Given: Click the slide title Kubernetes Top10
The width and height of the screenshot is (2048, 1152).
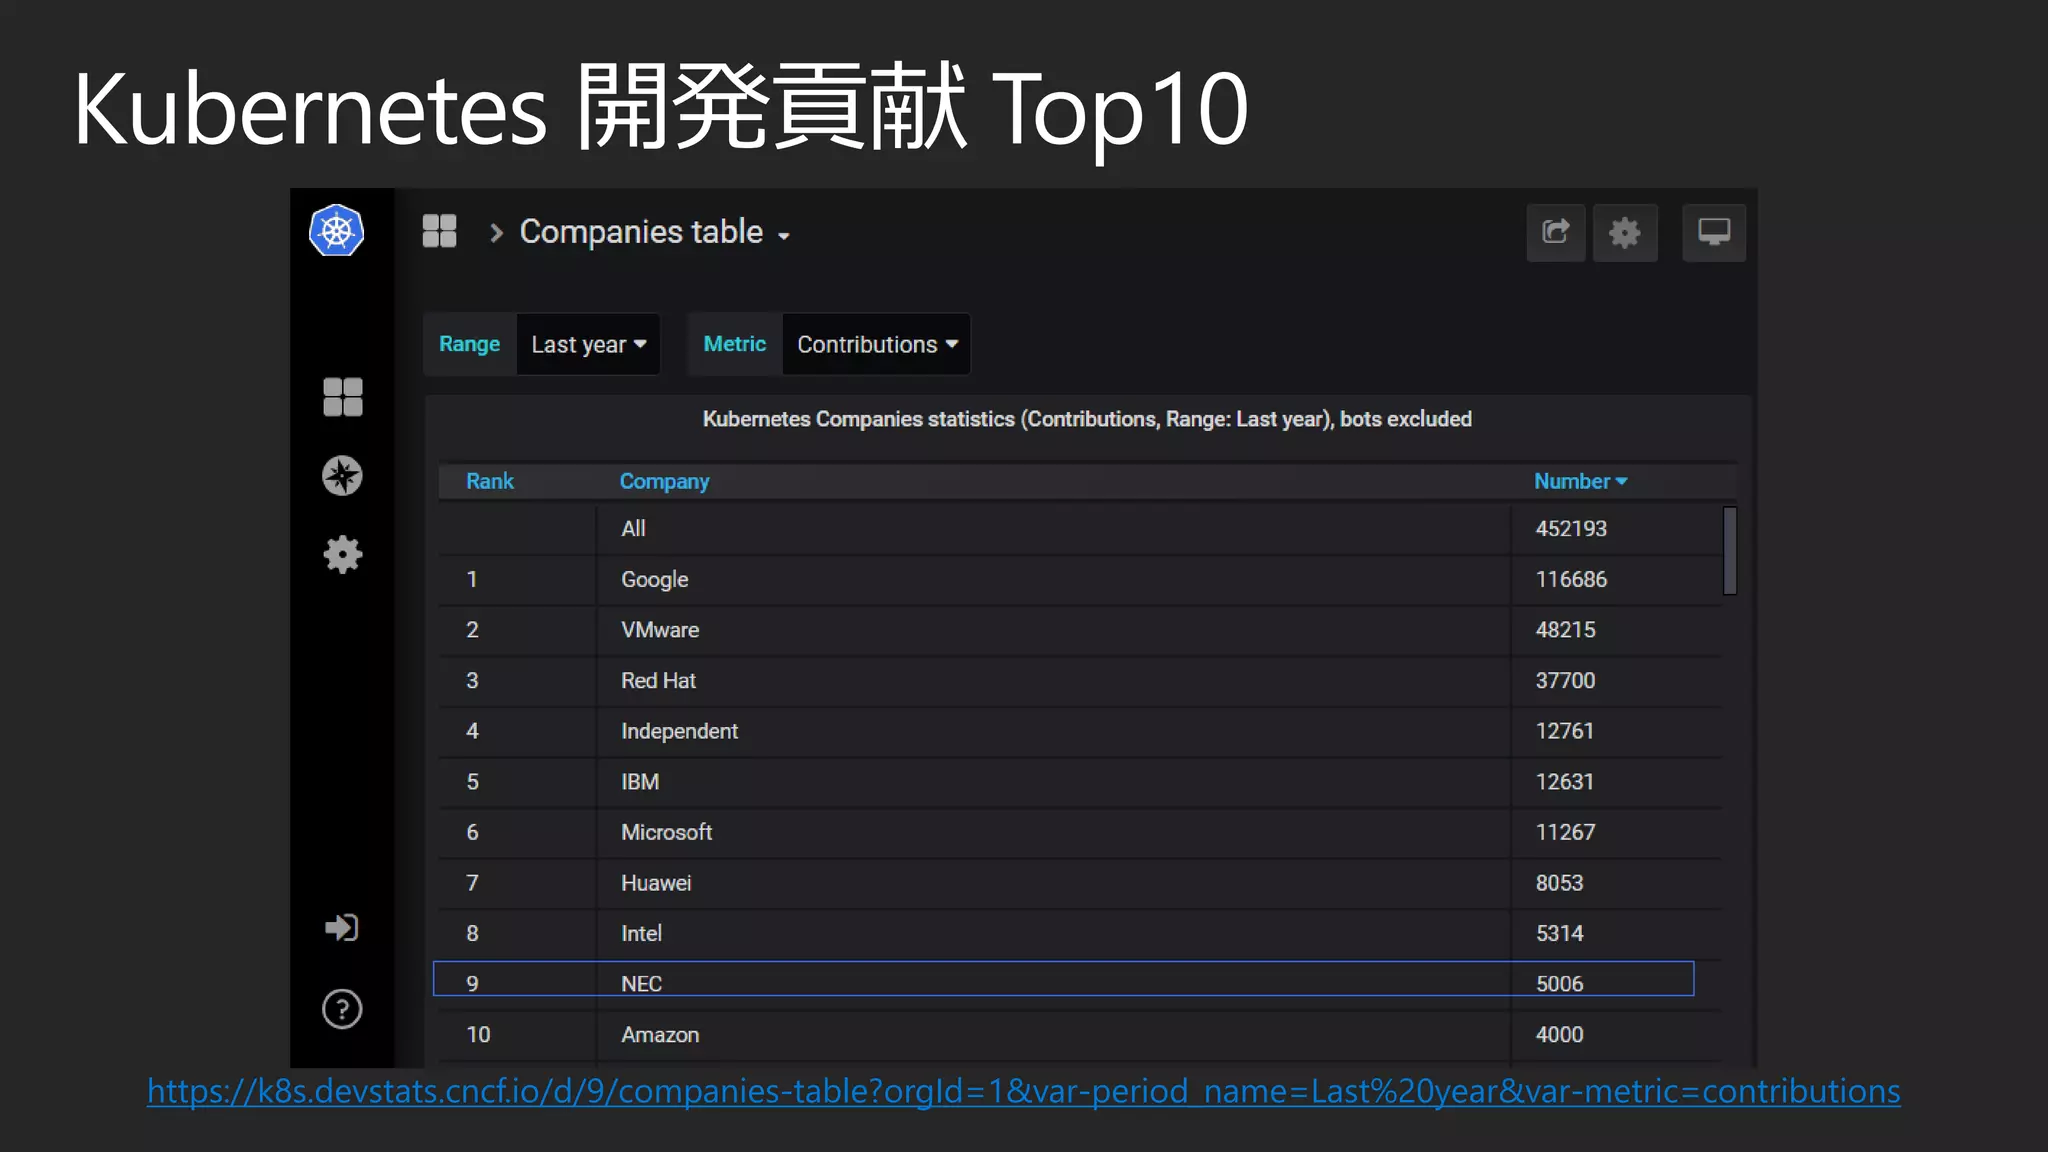Looking at the screenshot, I should [x=661, y=108].
